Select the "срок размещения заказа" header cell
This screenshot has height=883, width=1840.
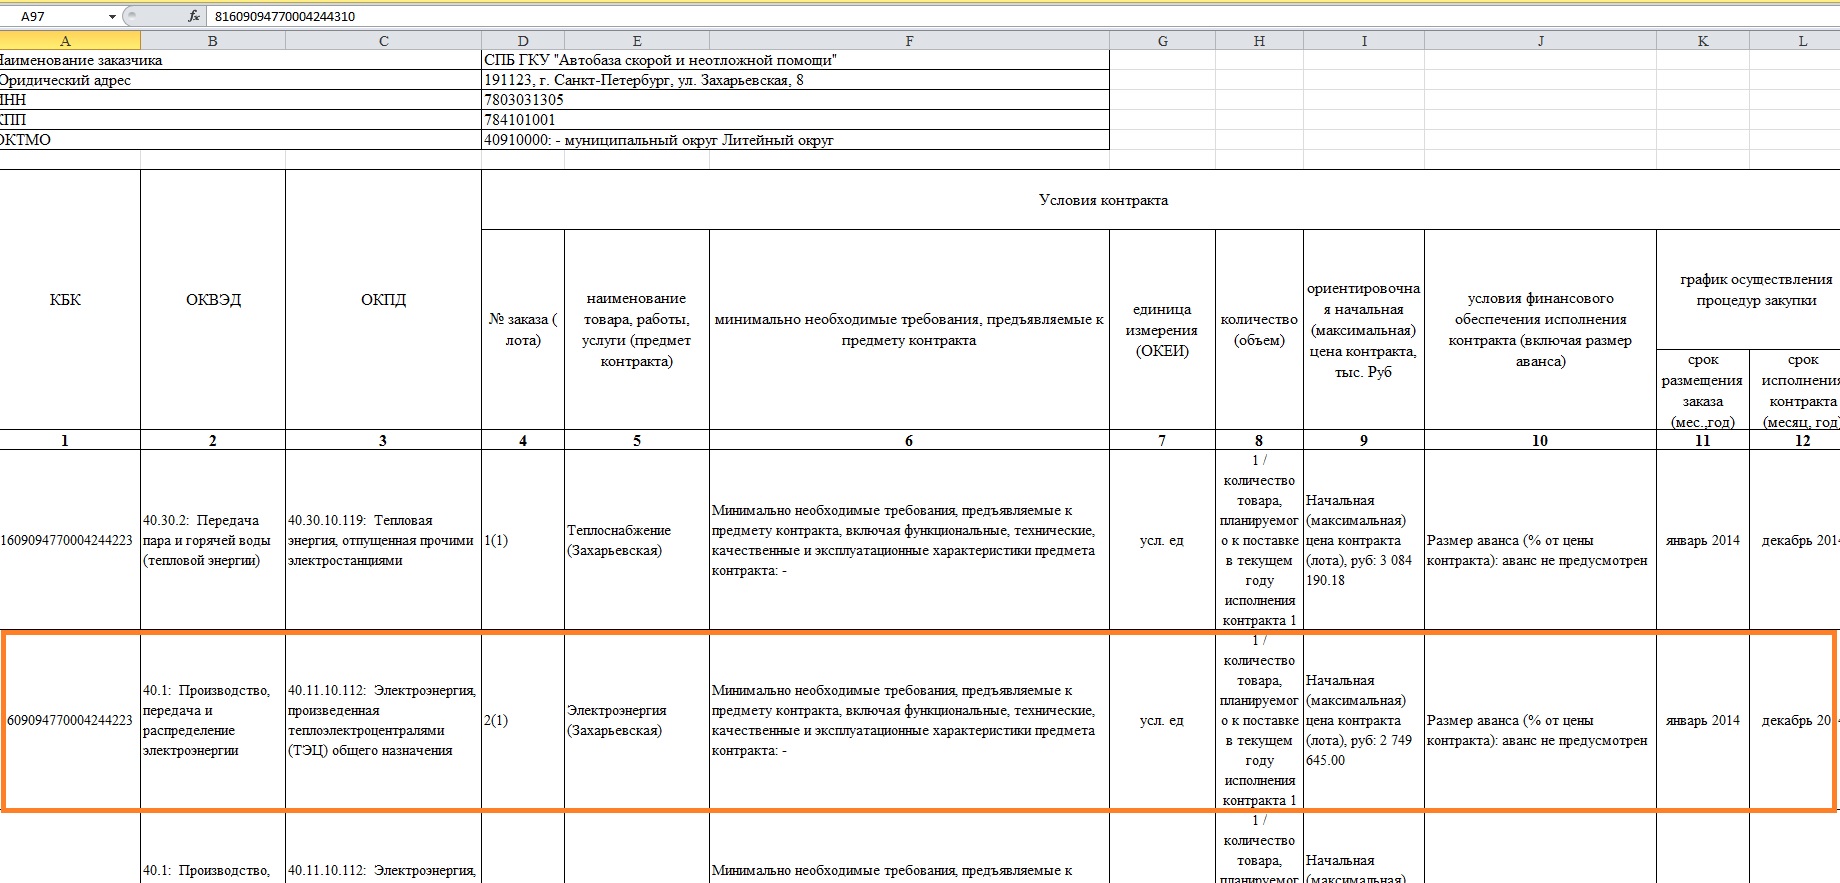click(1703, 390)
